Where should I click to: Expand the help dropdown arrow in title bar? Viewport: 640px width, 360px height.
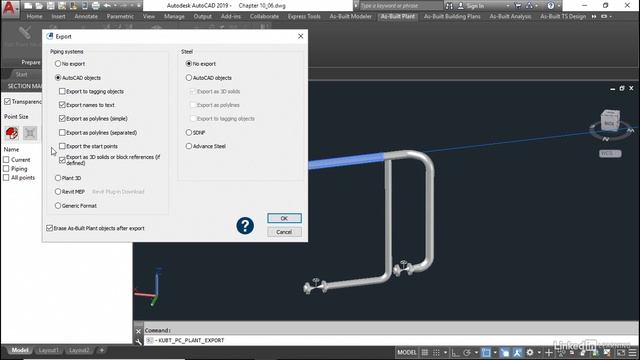pyautogui.click(x=559, y=6)
